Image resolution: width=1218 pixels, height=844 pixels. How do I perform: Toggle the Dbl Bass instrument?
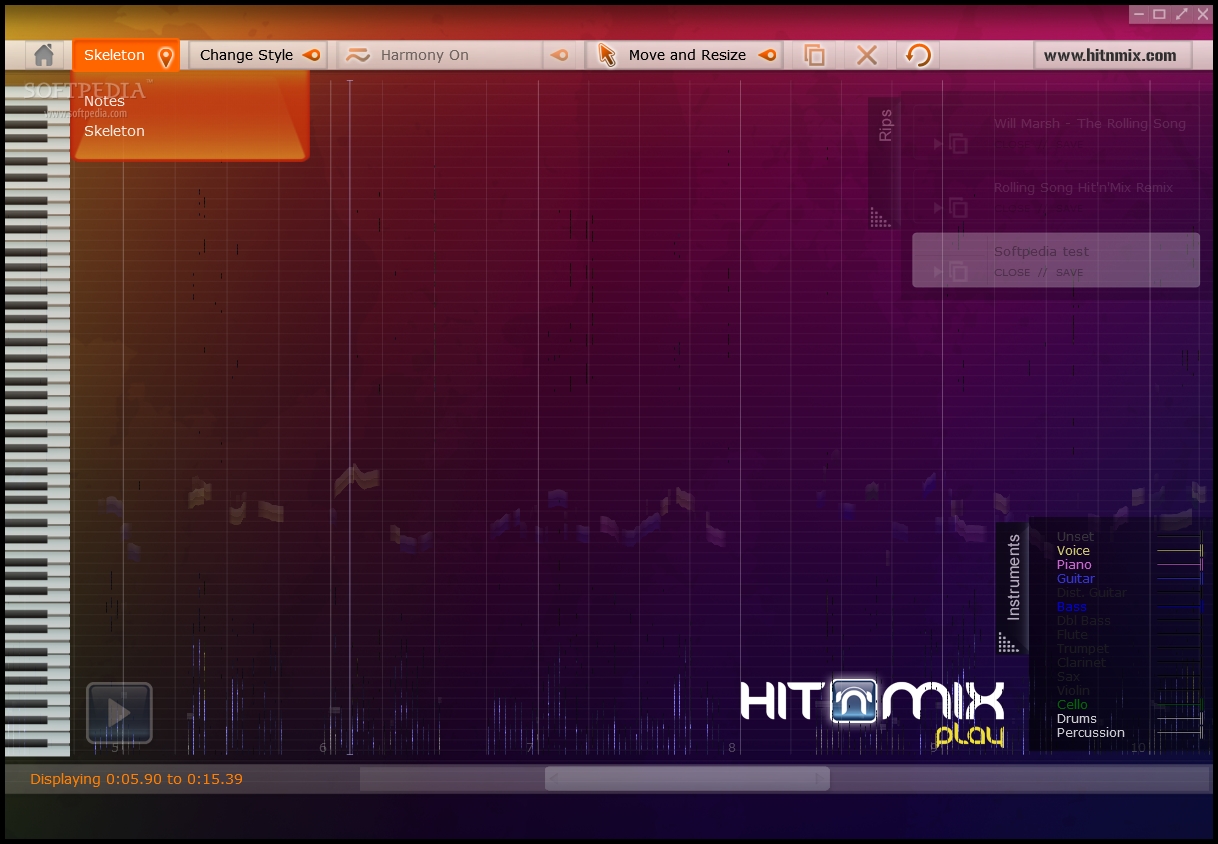point(1083,621)
